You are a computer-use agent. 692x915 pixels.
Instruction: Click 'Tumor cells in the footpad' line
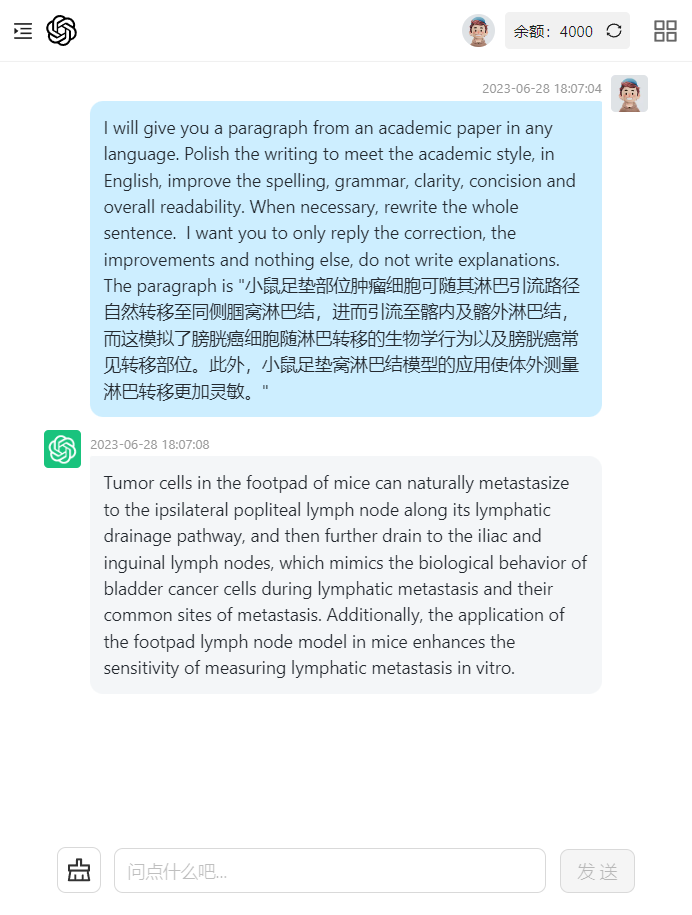336,483
